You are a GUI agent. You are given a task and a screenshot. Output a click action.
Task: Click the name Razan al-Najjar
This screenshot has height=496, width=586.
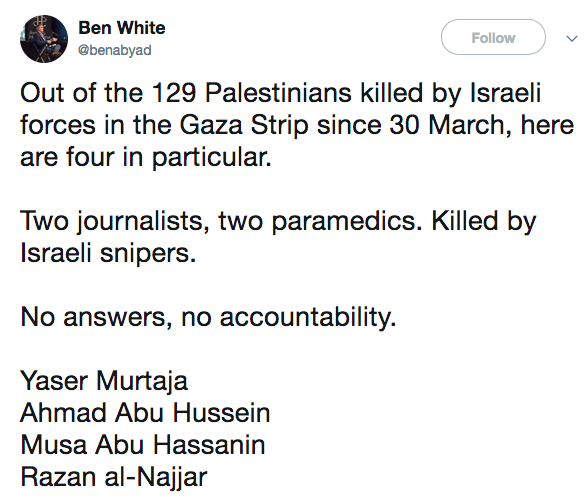click(114, 477)
